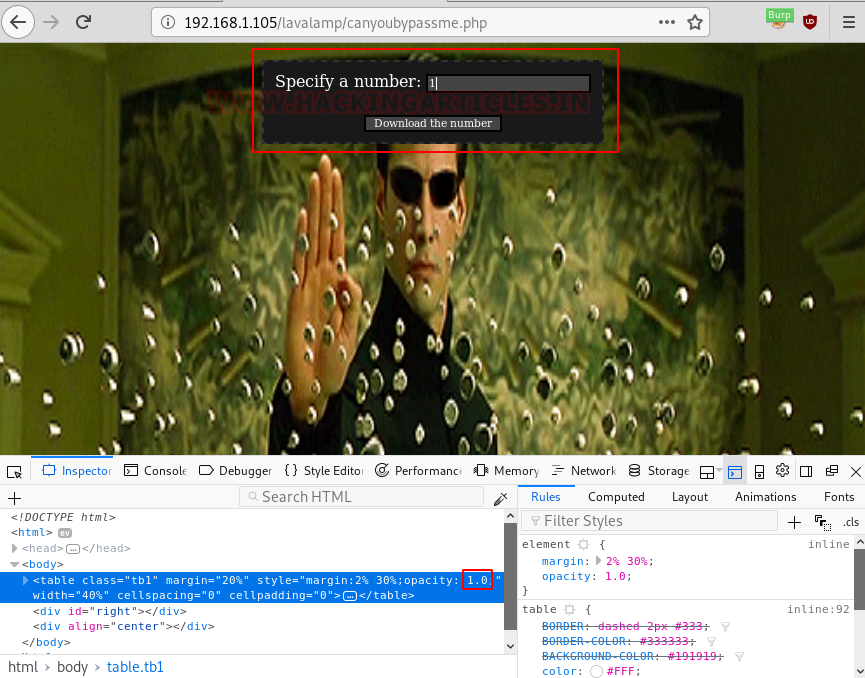
Task: Click the plus icon to create new node
Action: pyautogui.click(x=14, y=498)
